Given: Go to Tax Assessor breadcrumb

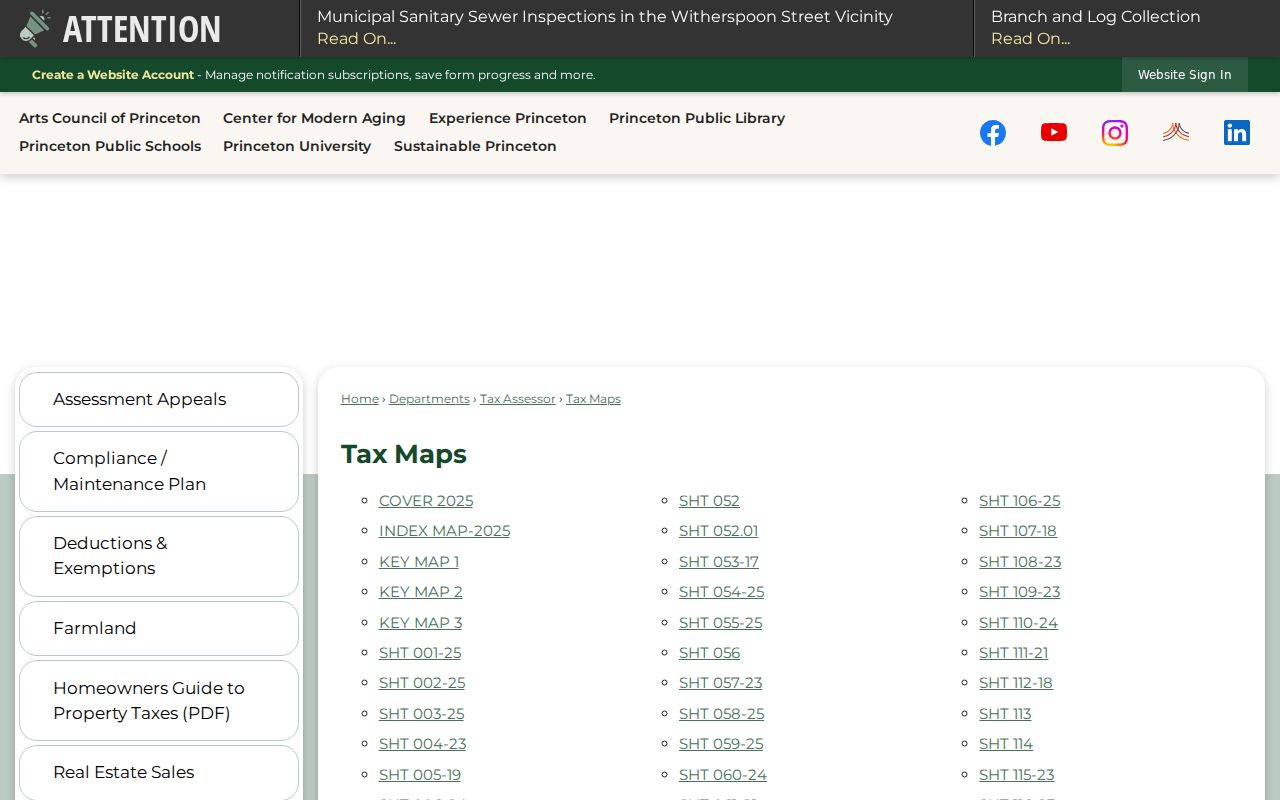Looking at the screenshot, I should pyautogui.click(x=518, y=399).
